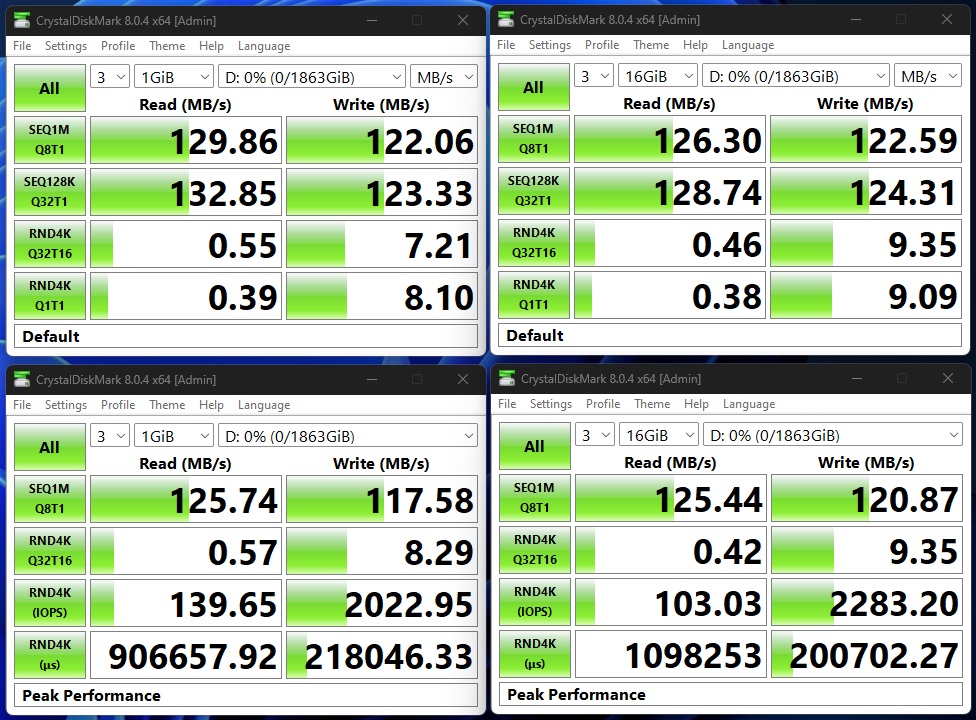Open MB/s unit dropdown in top-right window
976x720 pixels.
(x=927, y=76)
